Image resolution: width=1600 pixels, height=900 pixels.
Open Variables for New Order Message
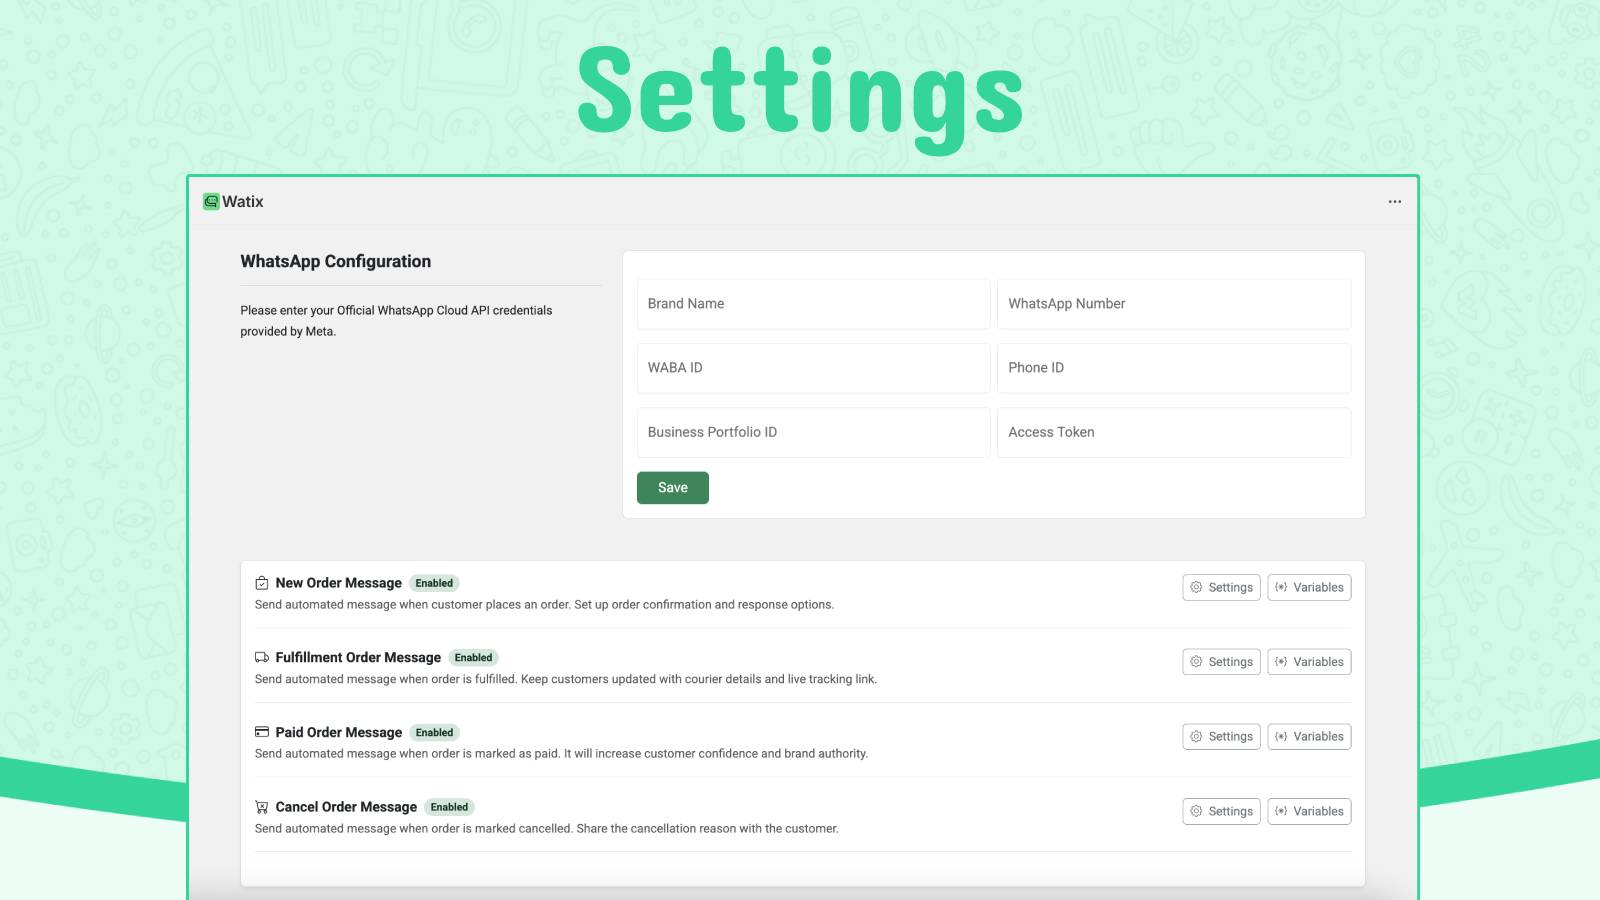(1309, 588)
